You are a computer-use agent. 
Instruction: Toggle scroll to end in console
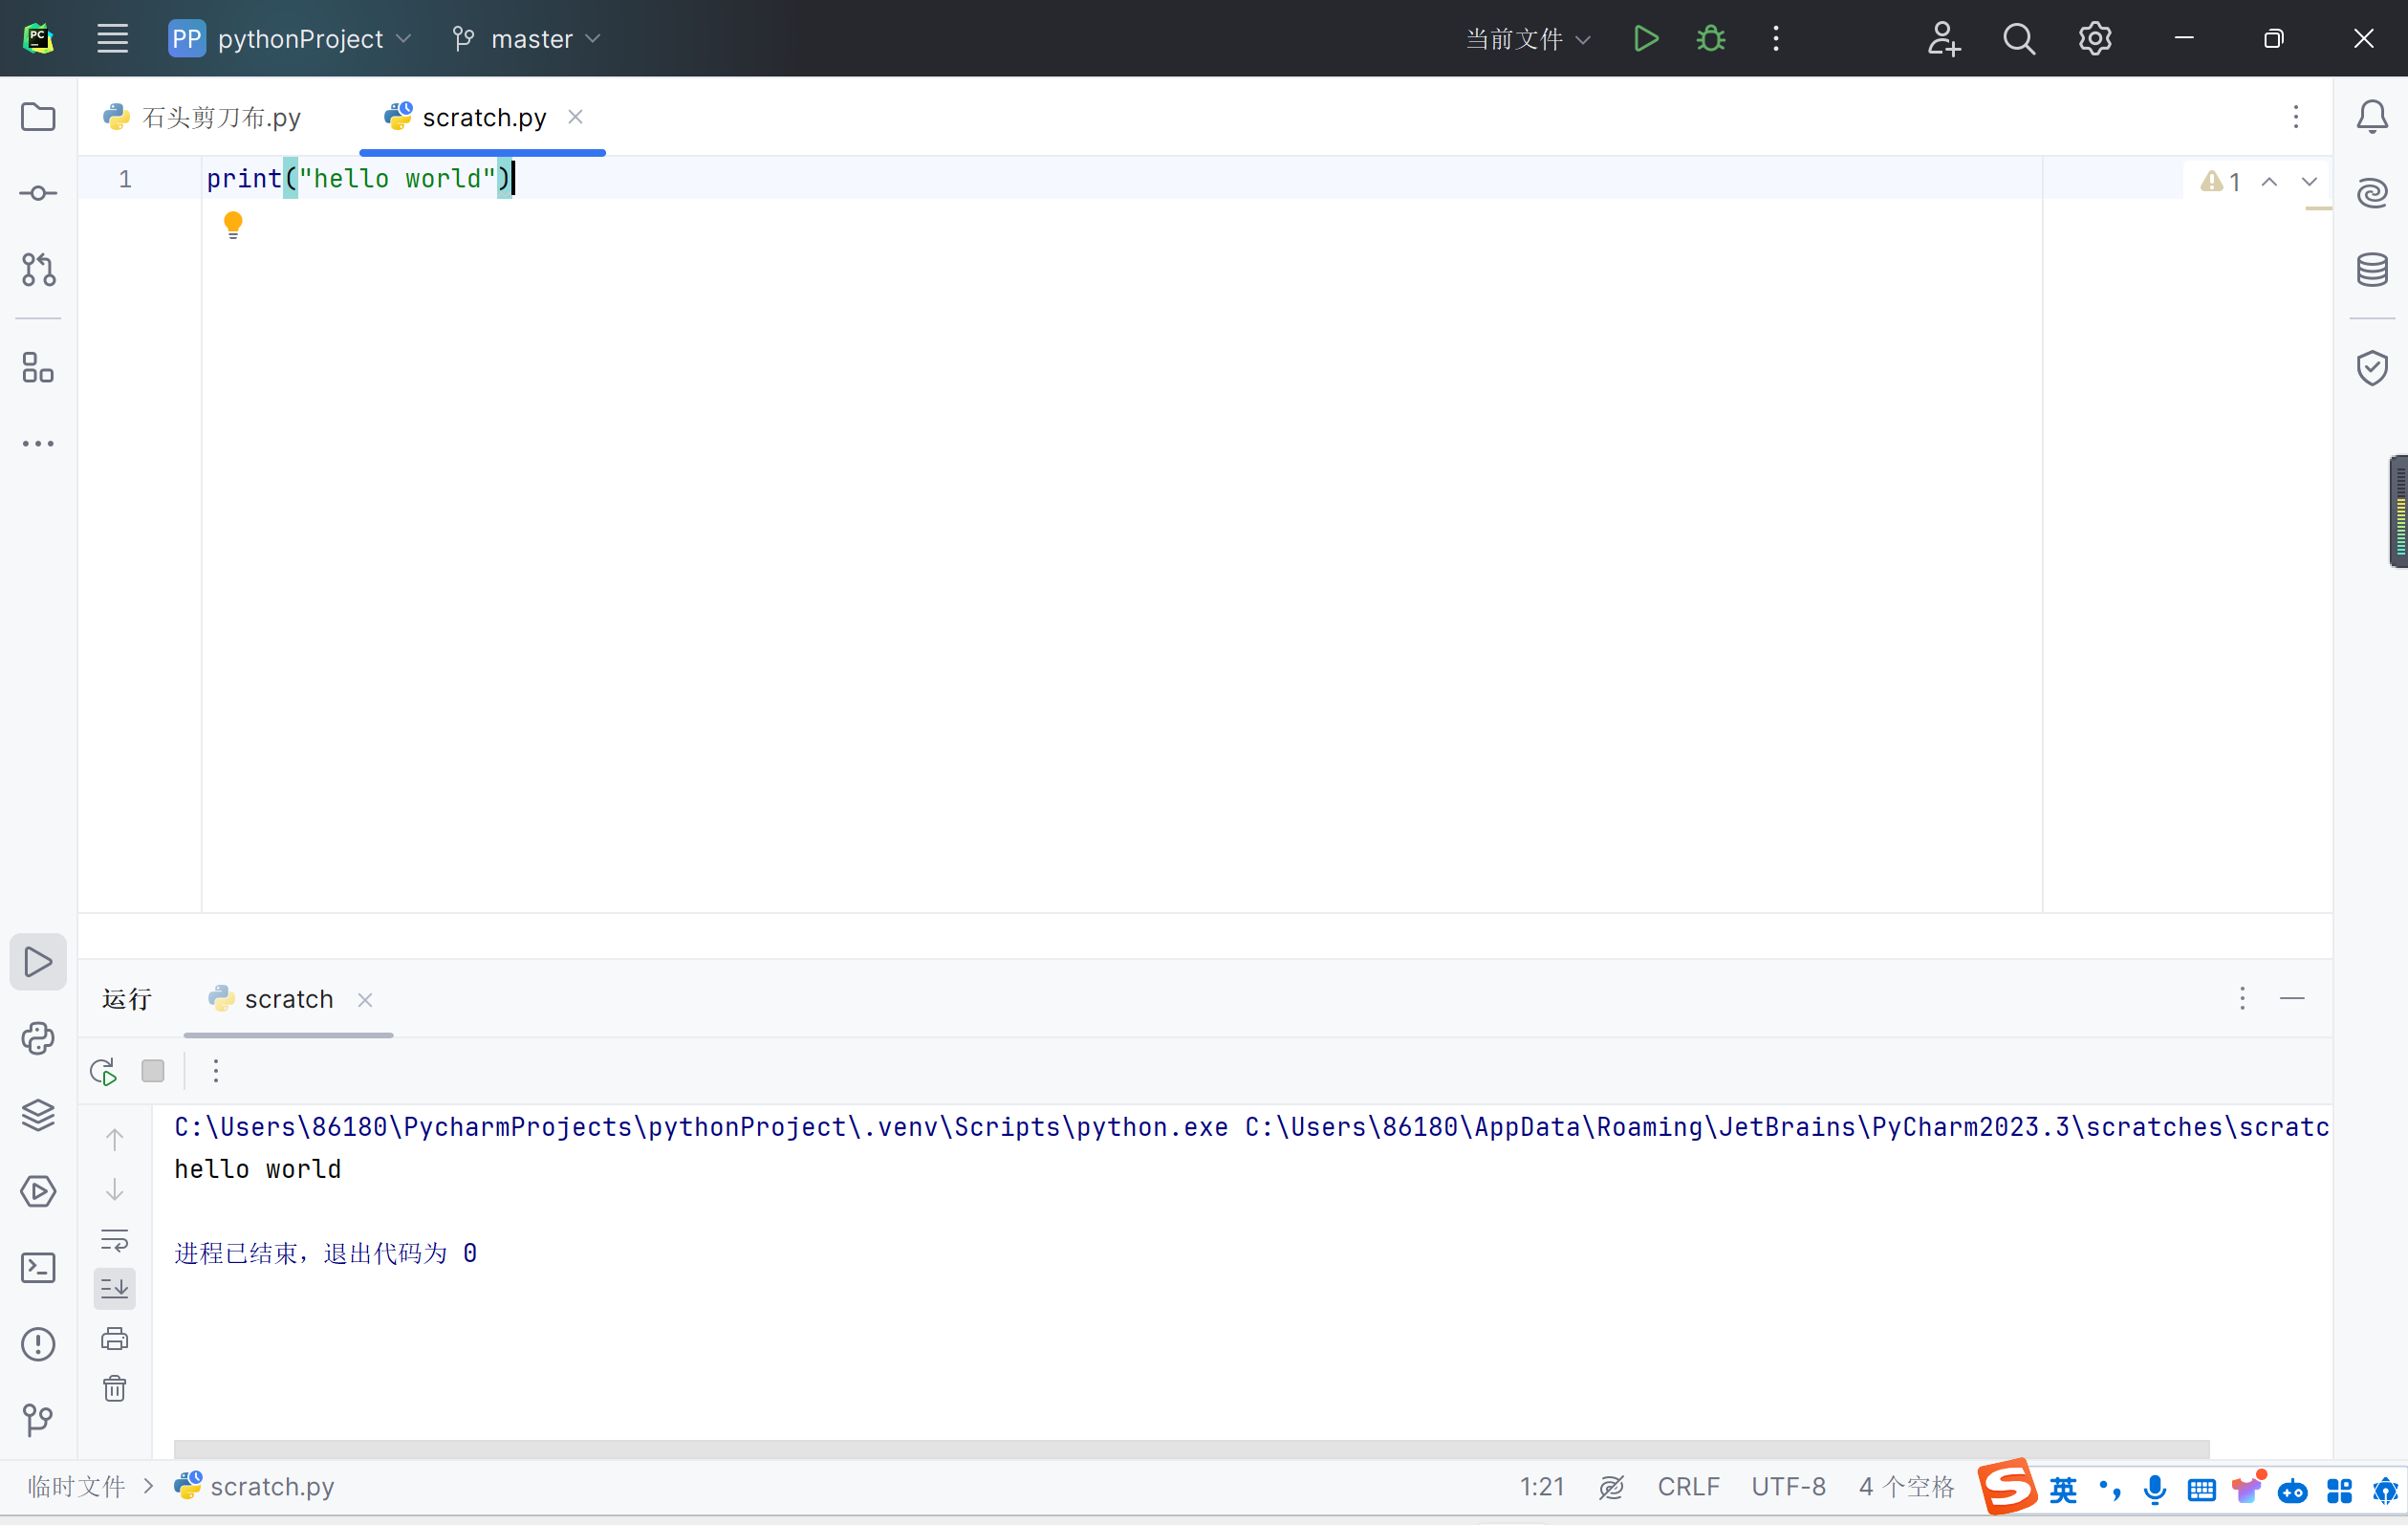(115, 1288)
